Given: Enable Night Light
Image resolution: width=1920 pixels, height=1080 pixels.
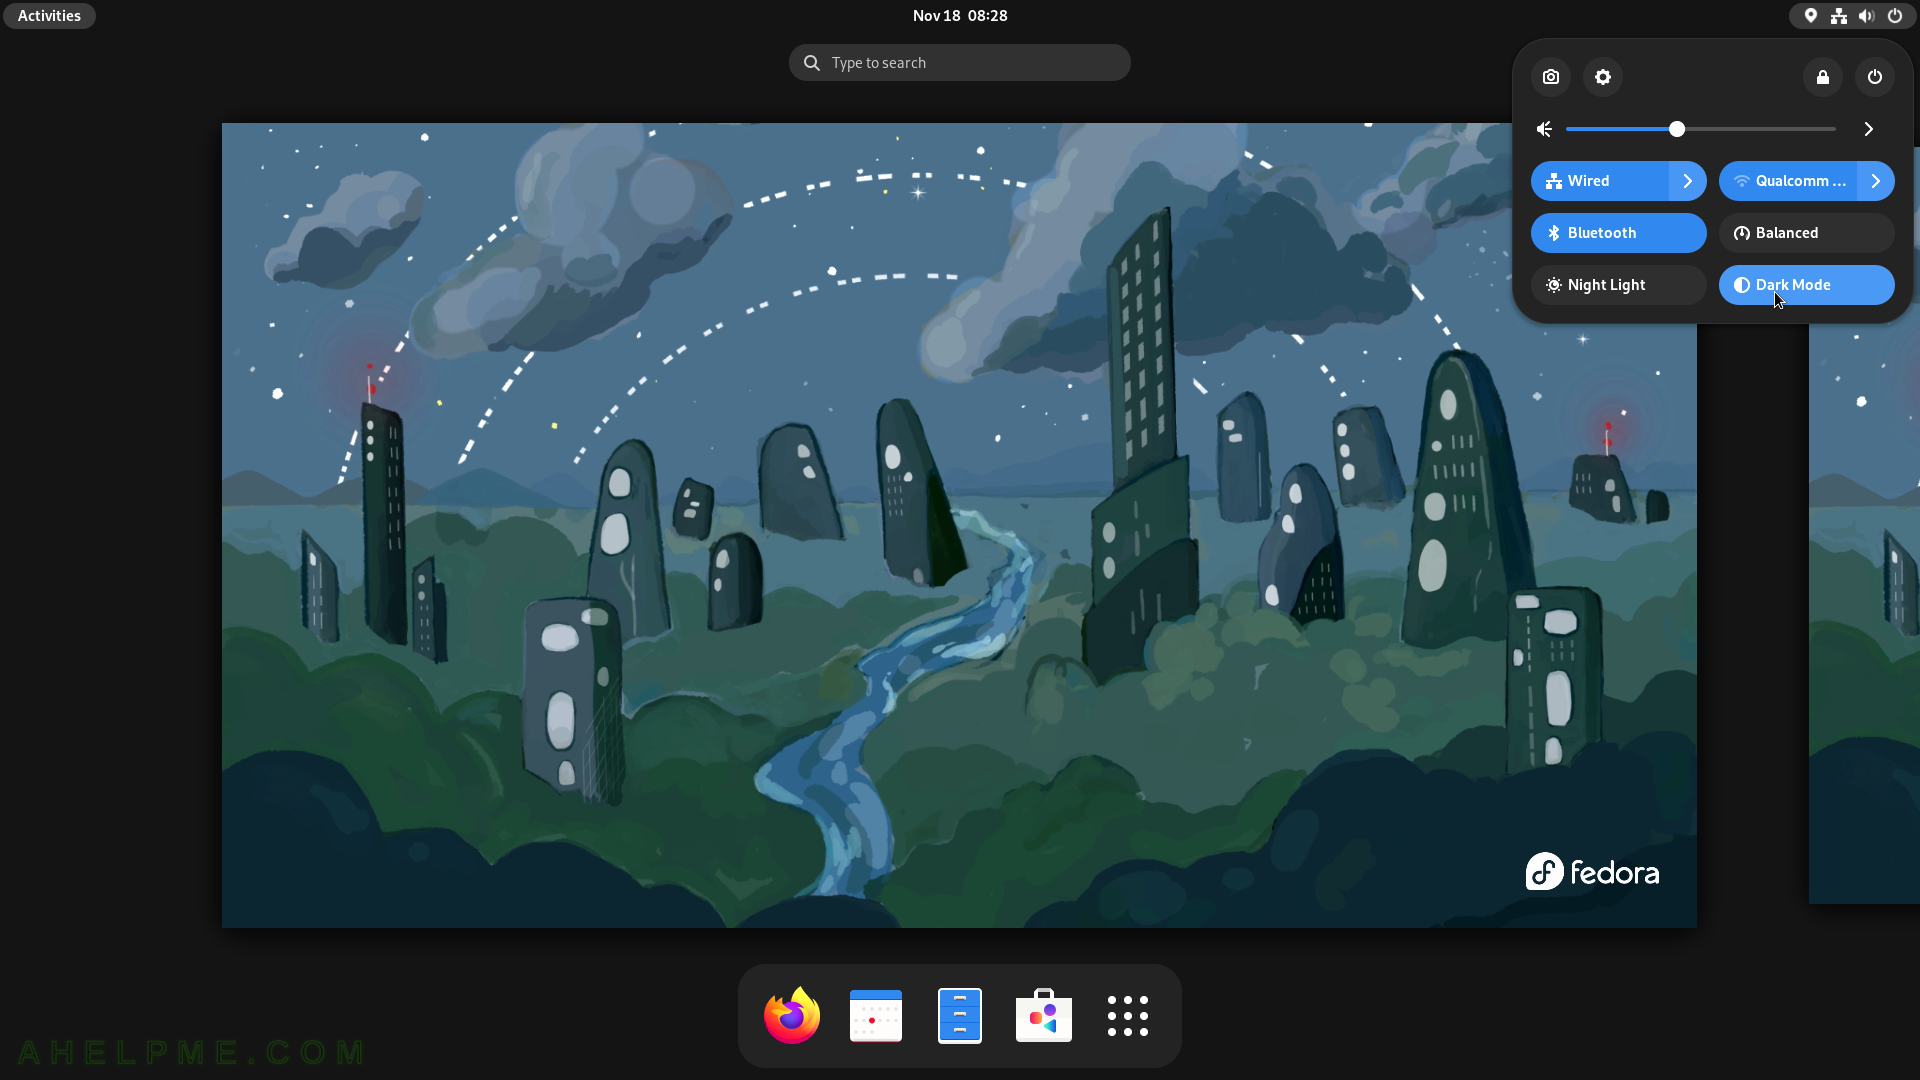Looking at the screenshot, I should tap(1619, 285).
